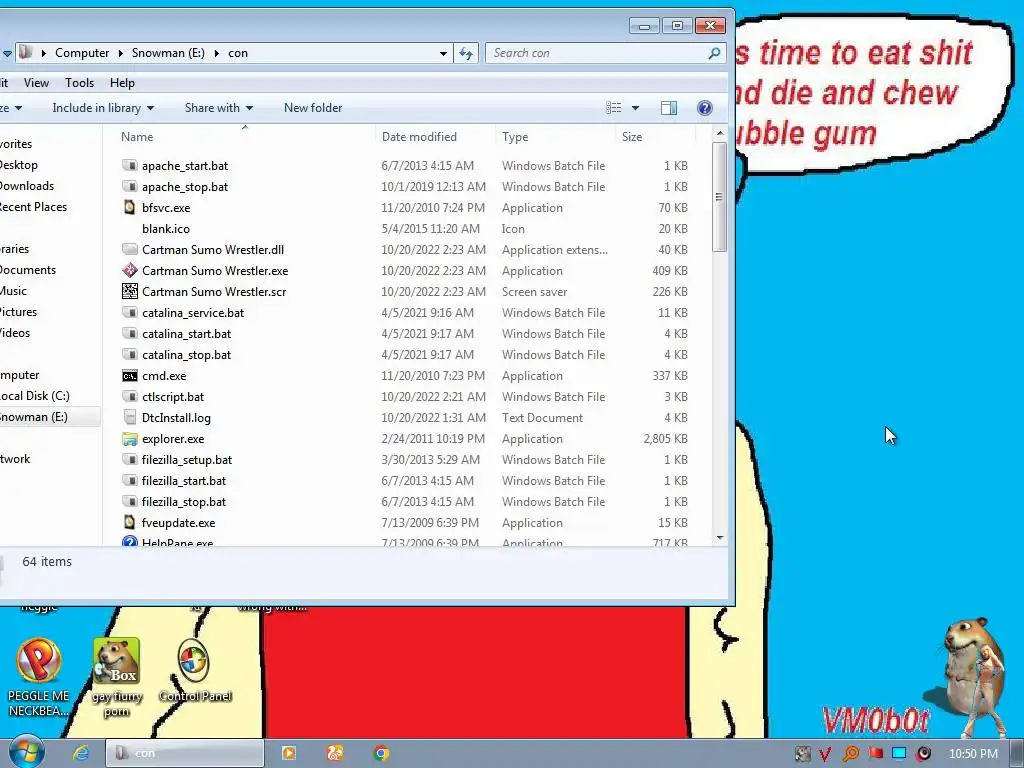Click the red V tray icon
1024x768 pixels.
point(825,754)
